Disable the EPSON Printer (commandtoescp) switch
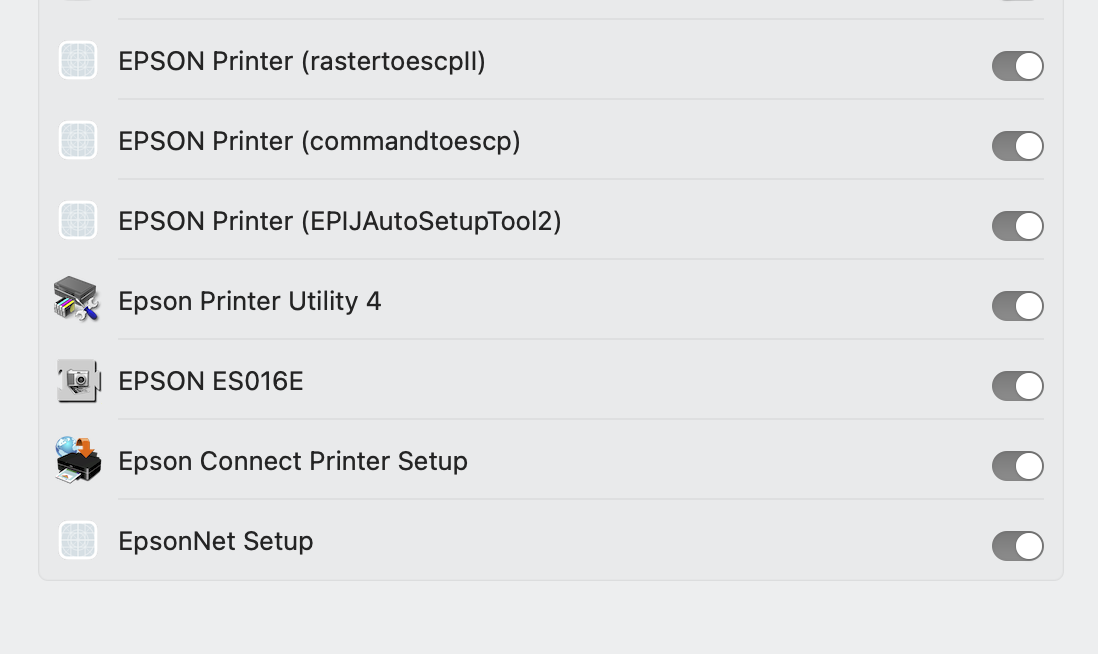1098x654 pixels. [x=1017, y=146]
